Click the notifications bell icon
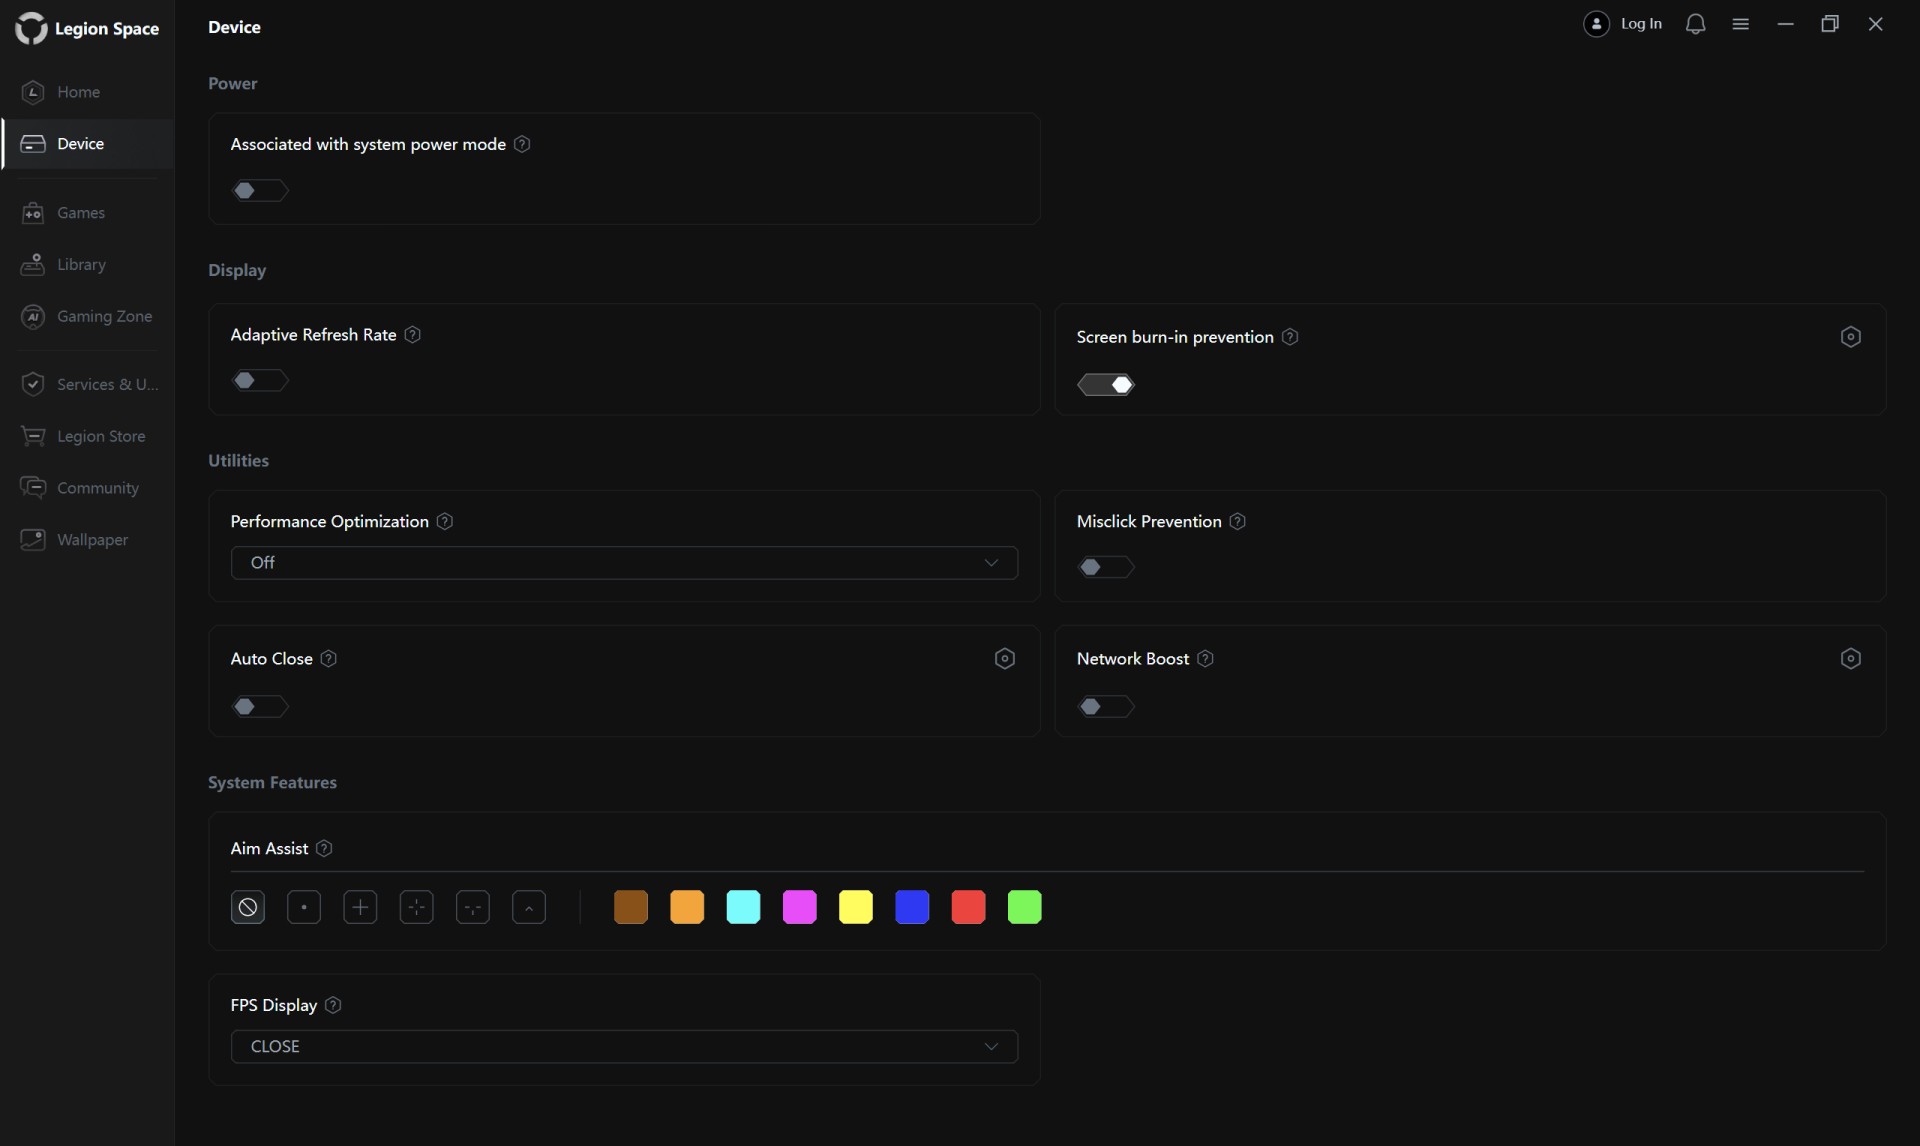1920x1146 pixels. tap(1695, 24)
